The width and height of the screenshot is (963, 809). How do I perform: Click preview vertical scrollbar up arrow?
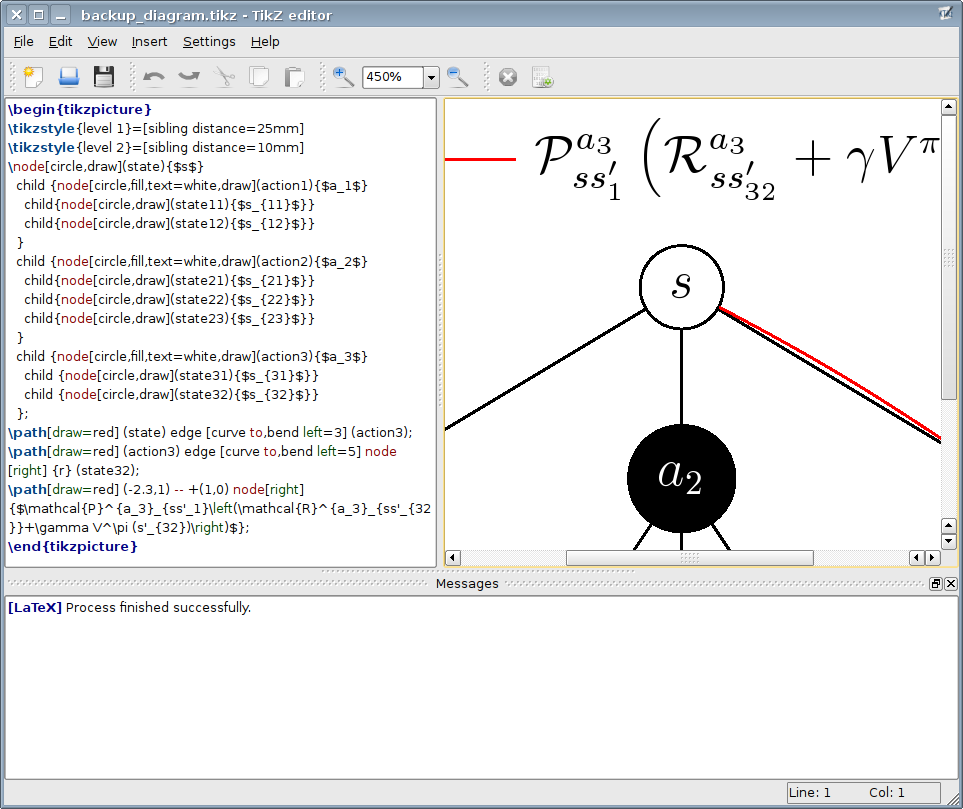coord(949,106)
